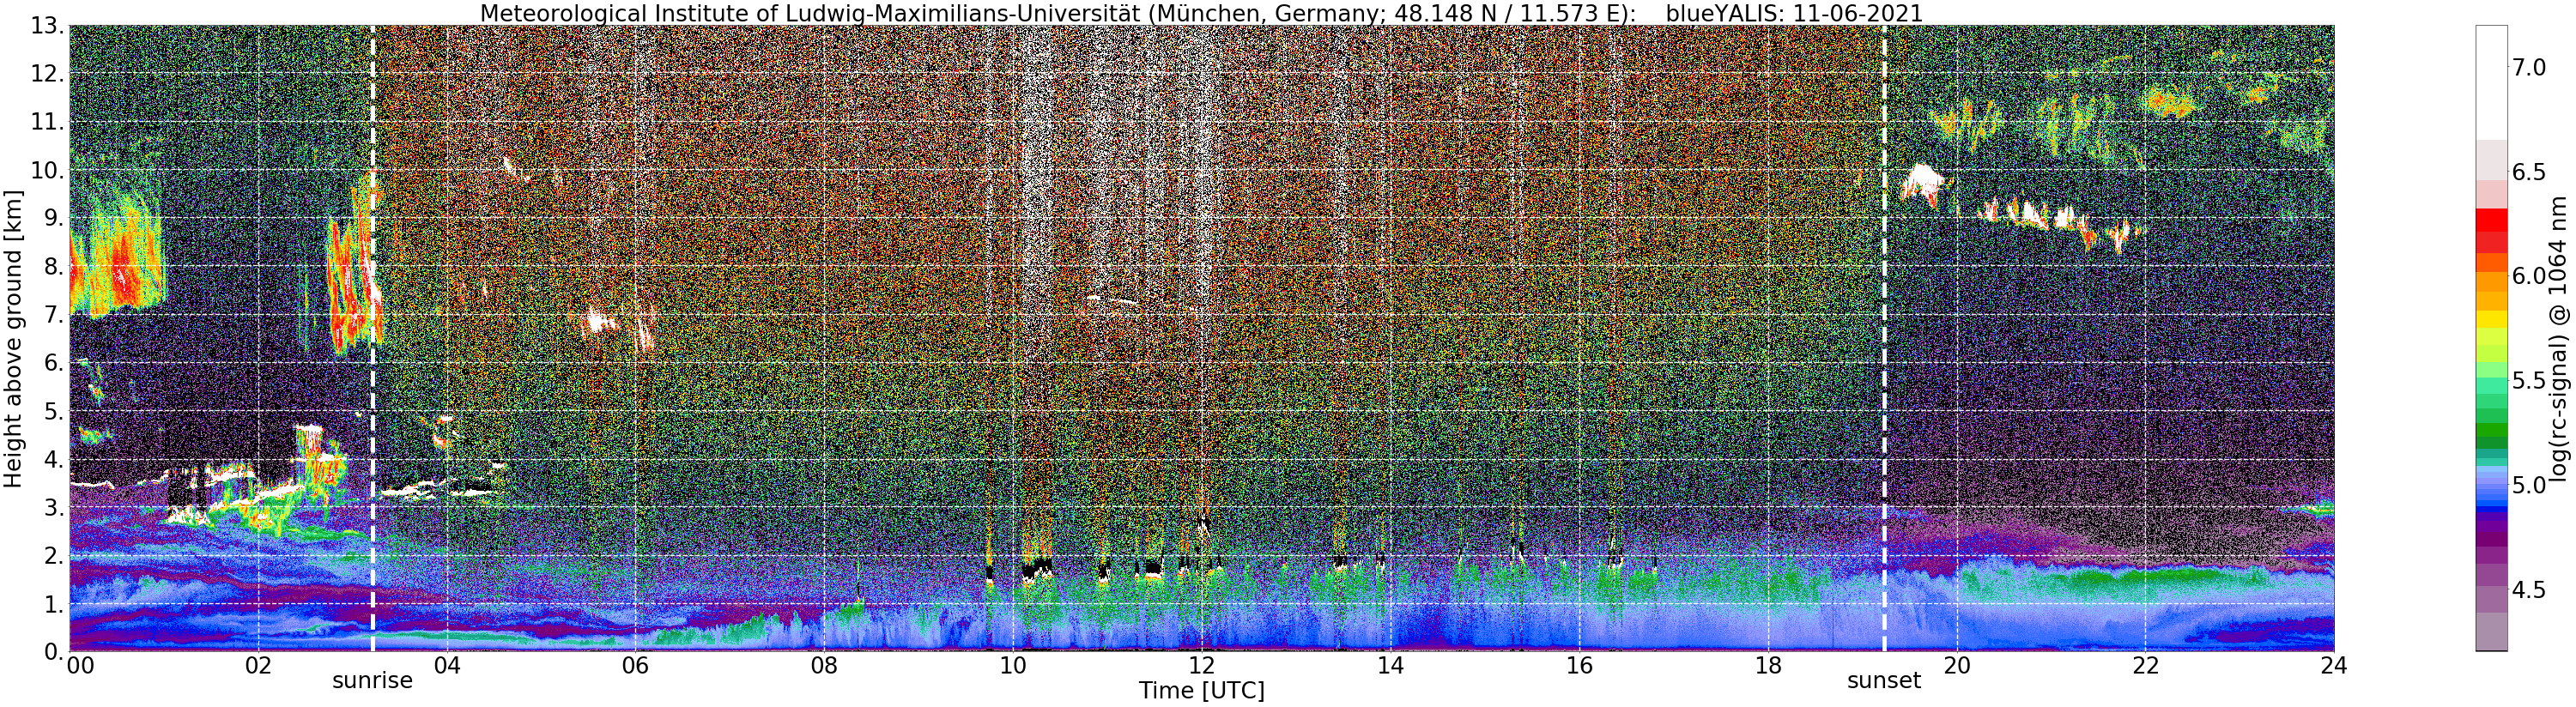
Task: Click the '04' time tick label
Action: [x=447, y=666]
